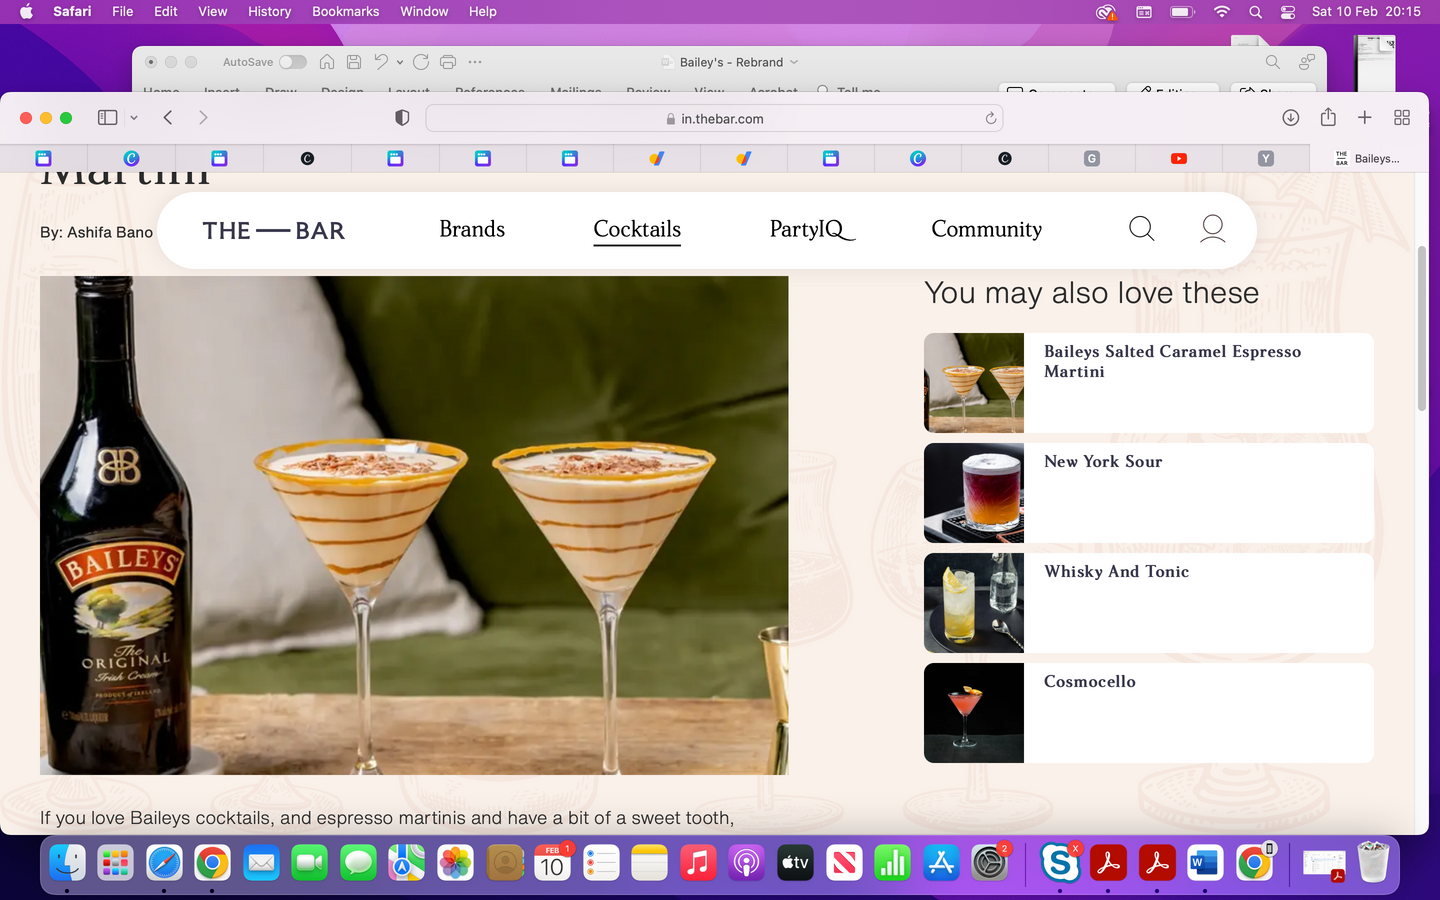Viewport: 1440px width, 900px height.
Task: Click the Safari address bar
Action: pos(714,118)
